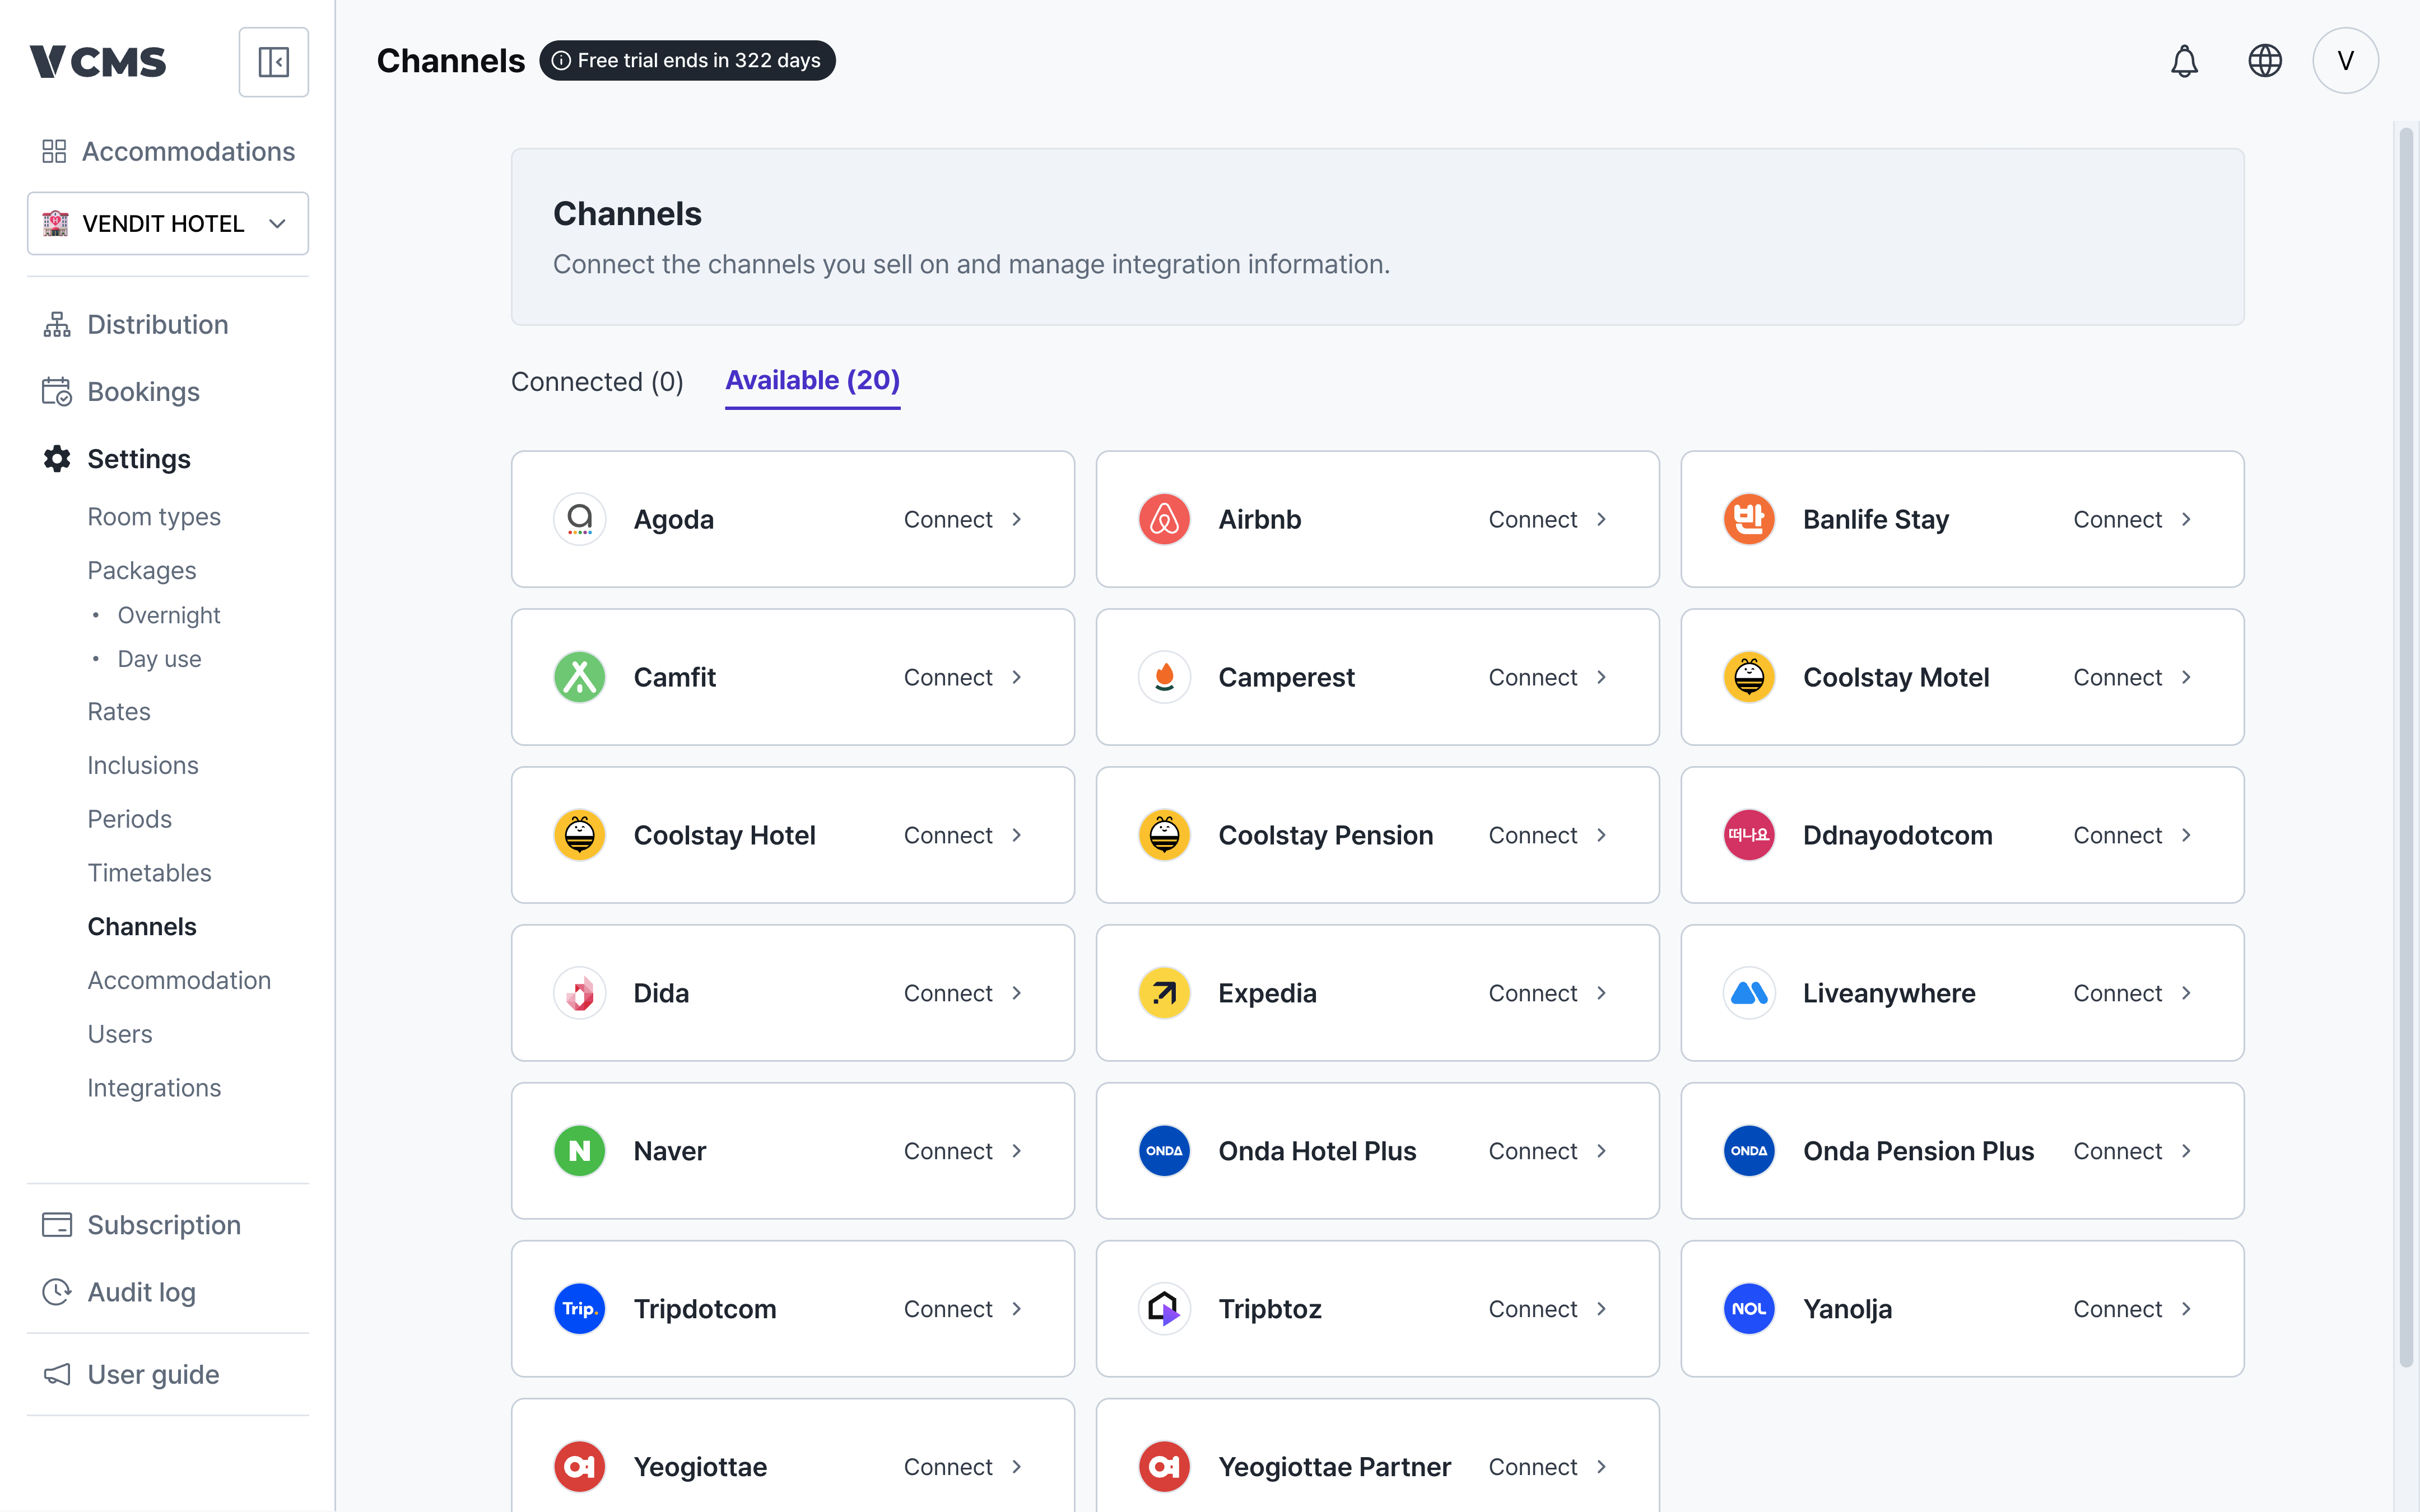Open the user avatar V menu
Screen dimensions: 2420x1512
tap(2345, 61)
